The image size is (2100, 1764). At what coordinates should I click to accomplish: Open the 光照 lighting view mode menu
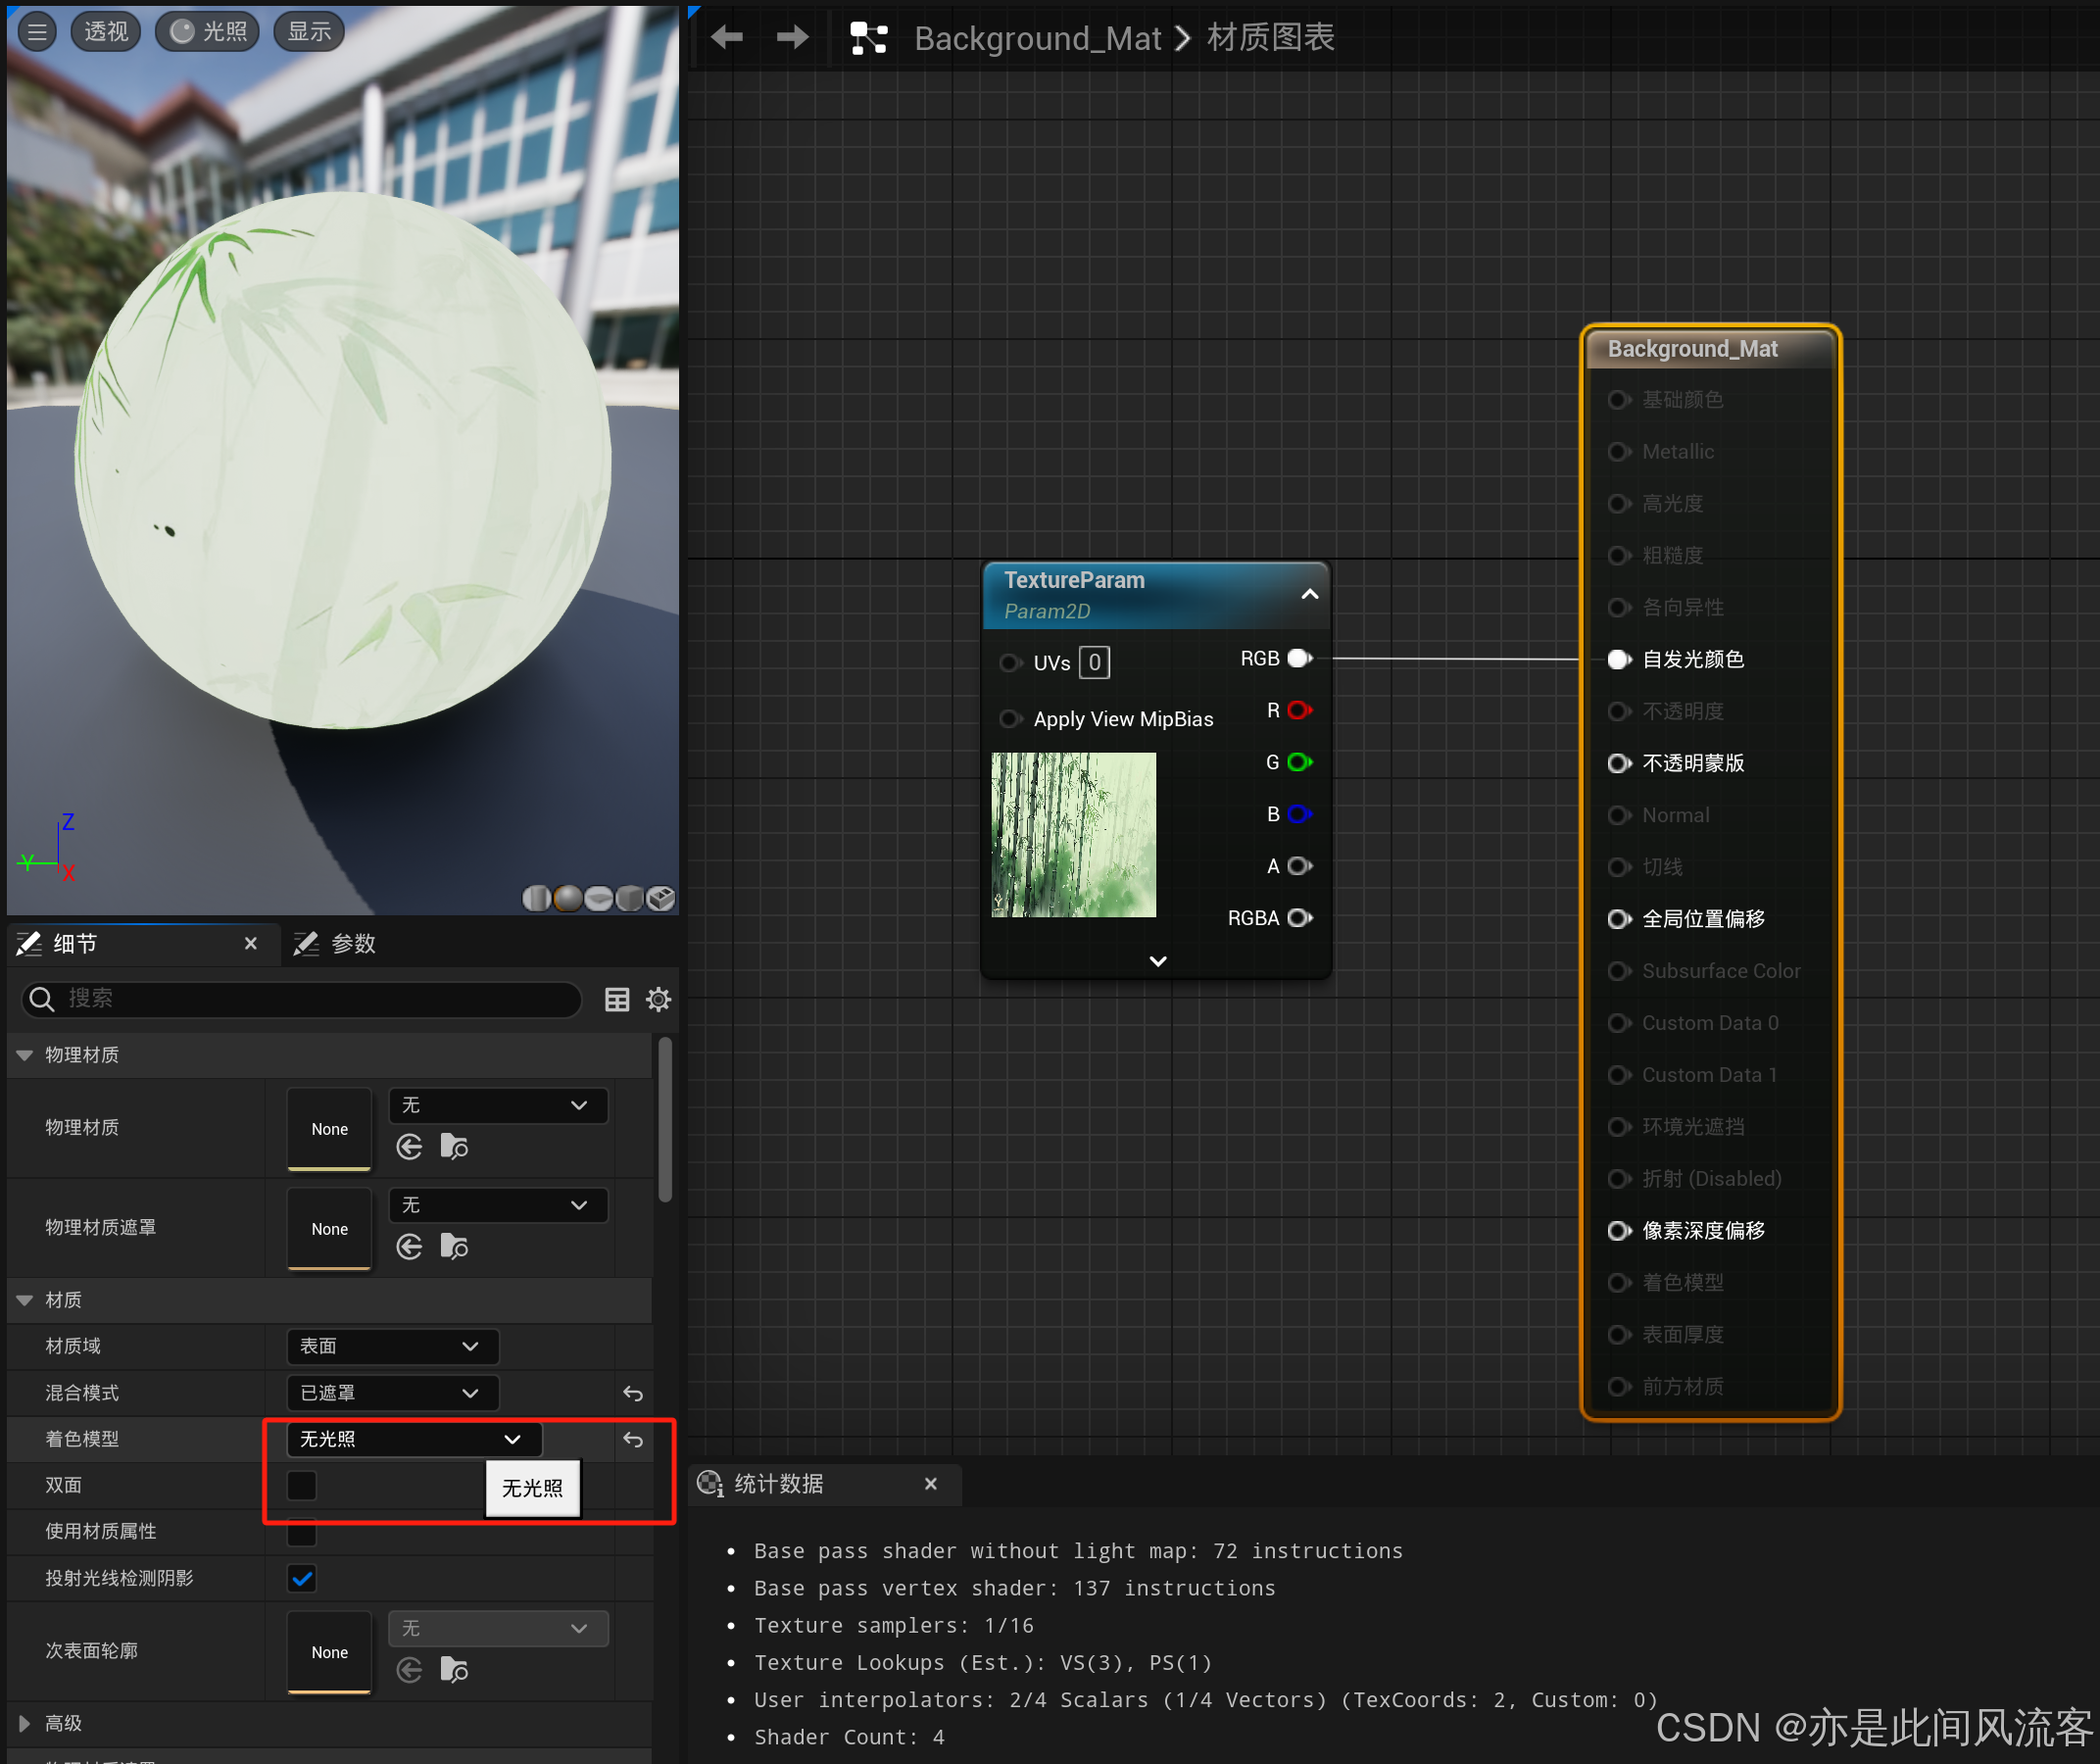point(207,32)
